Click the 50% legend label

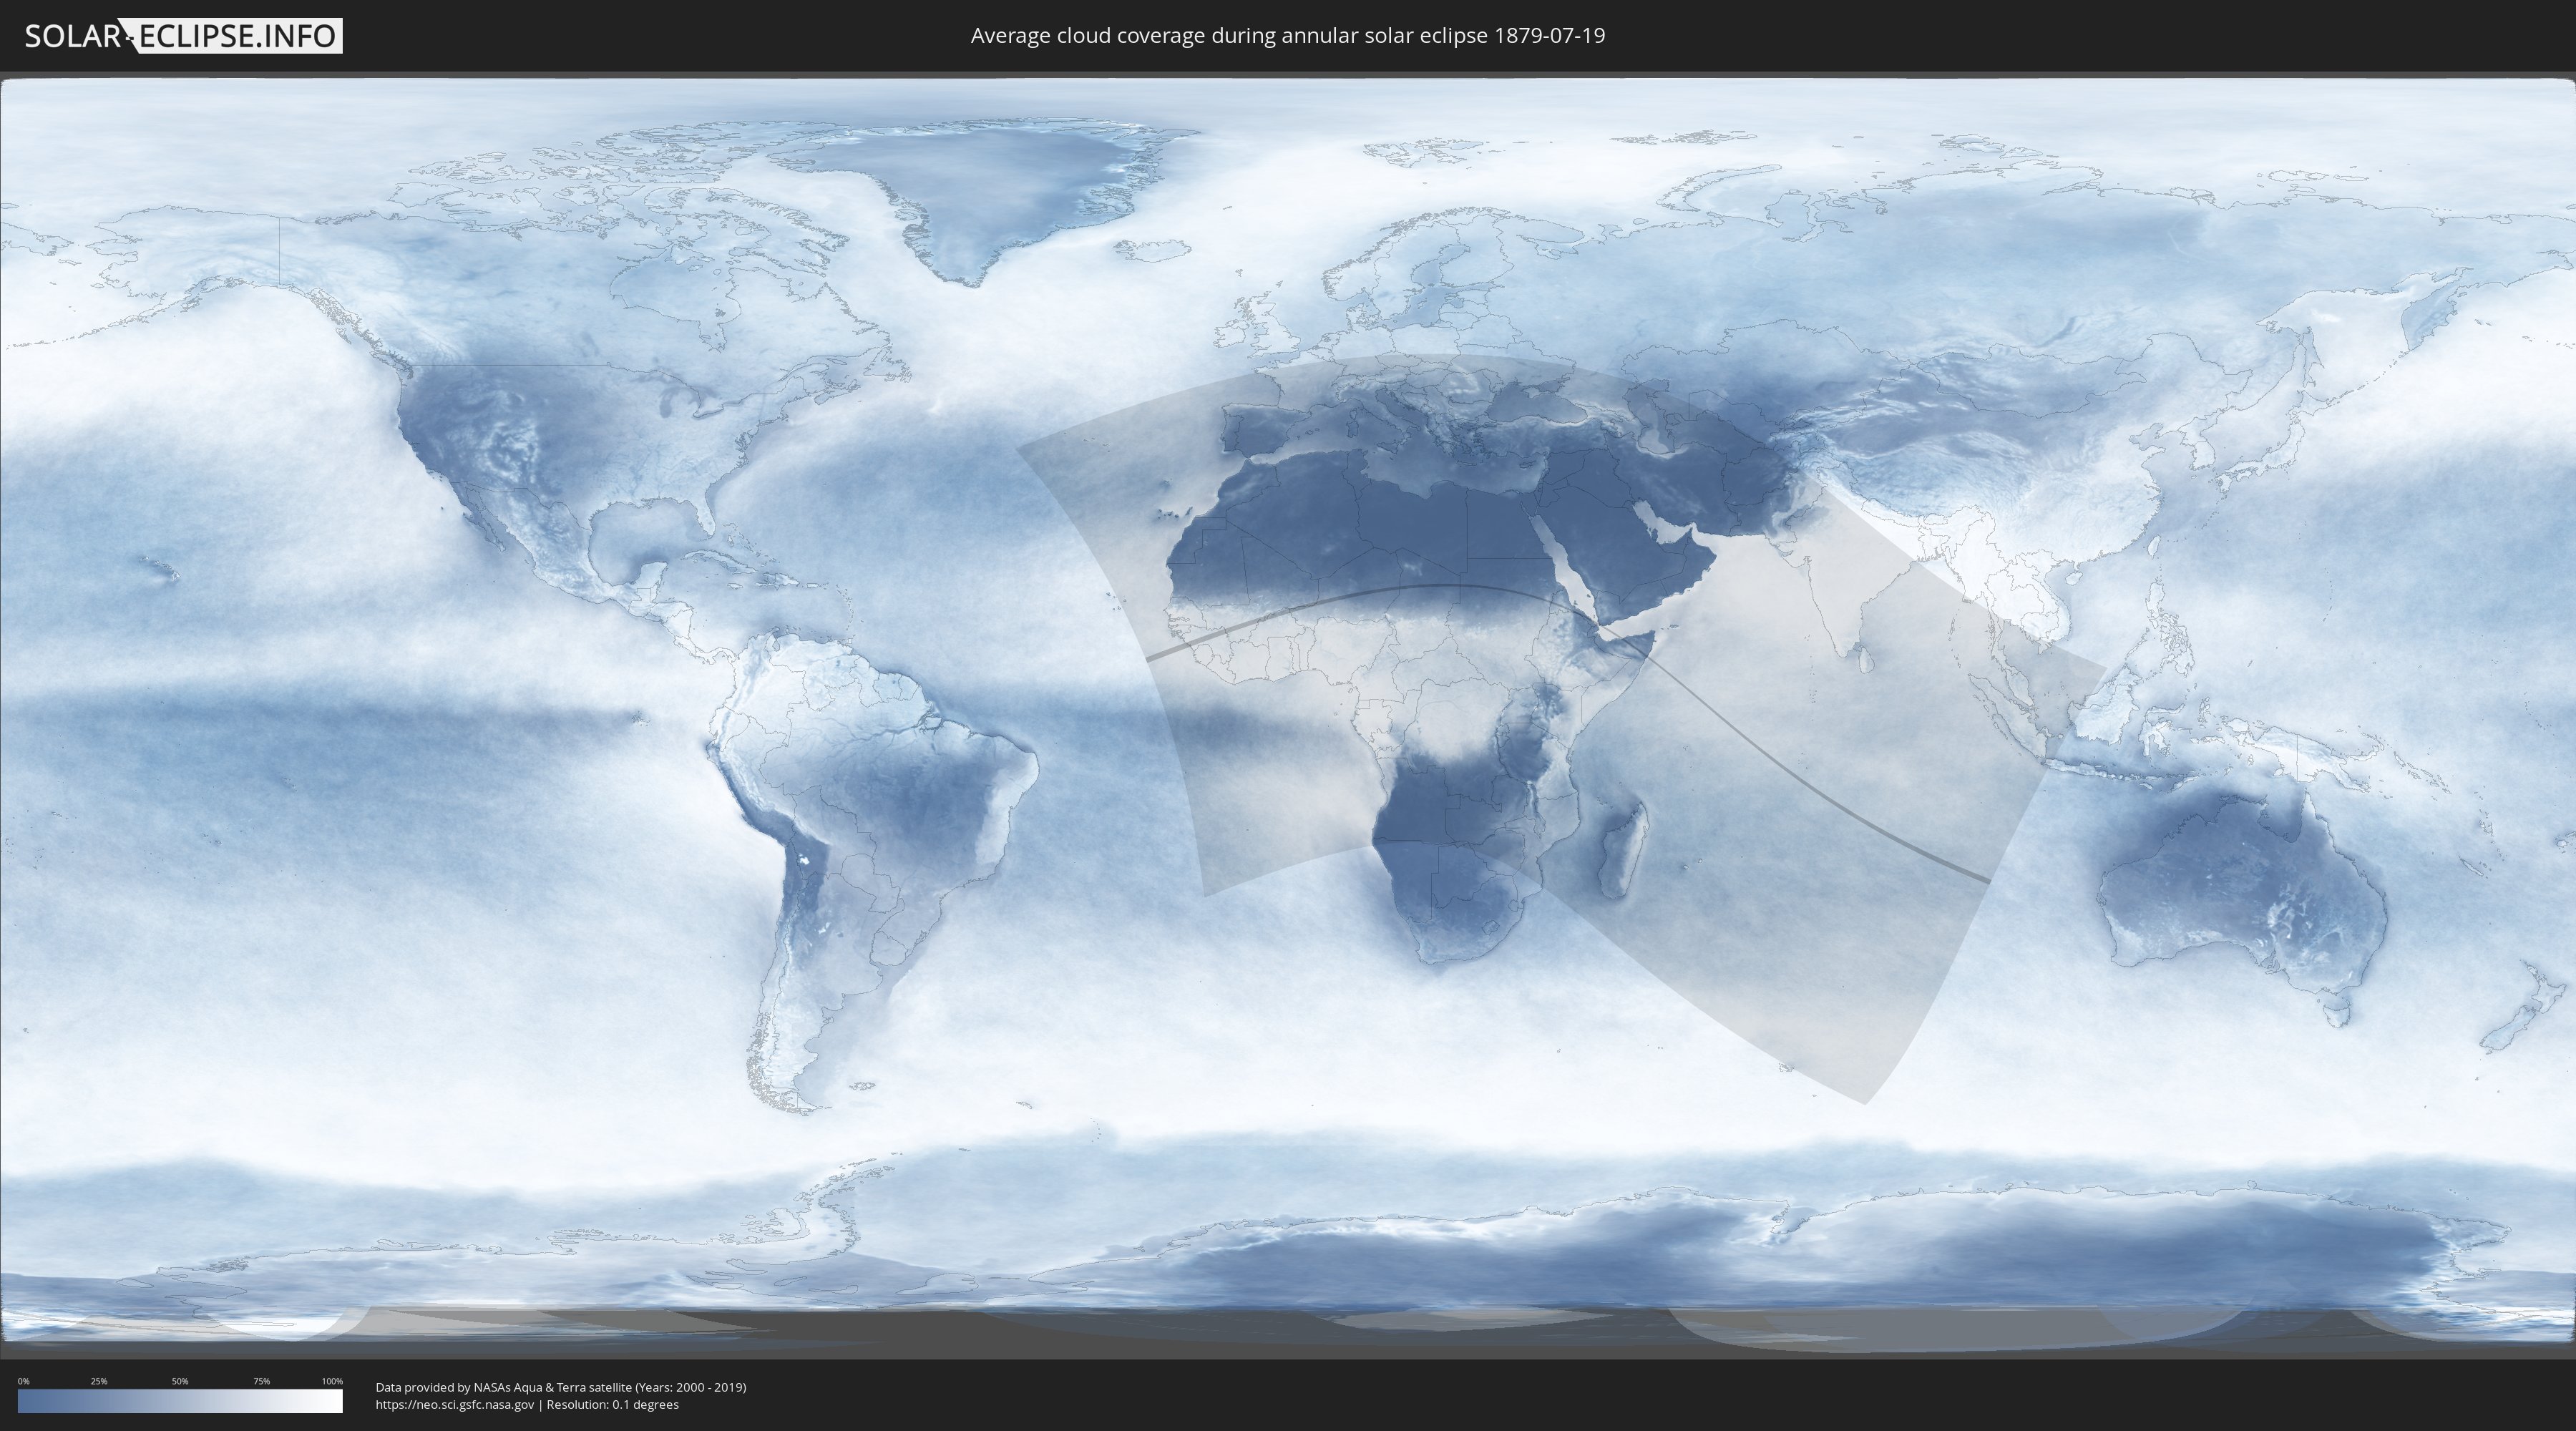coord(180,1381)
